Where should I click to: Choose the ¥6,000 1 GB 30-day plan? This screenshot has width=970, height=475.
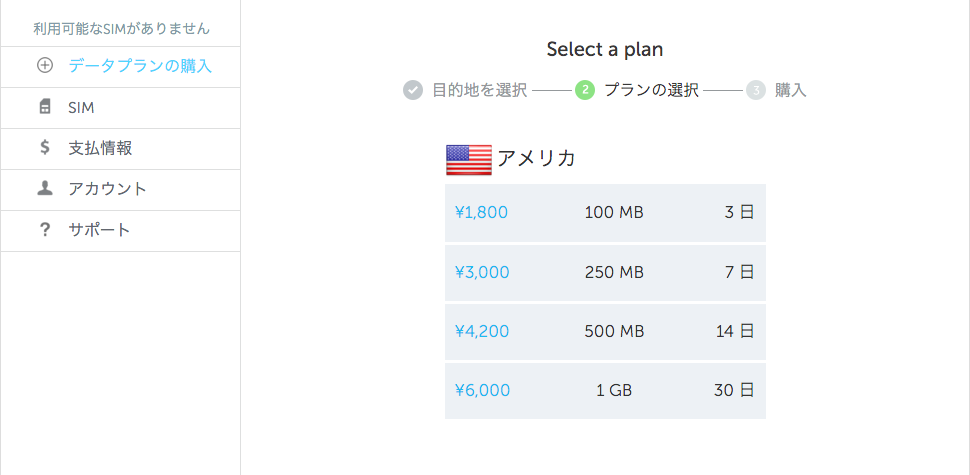(605, 391)
